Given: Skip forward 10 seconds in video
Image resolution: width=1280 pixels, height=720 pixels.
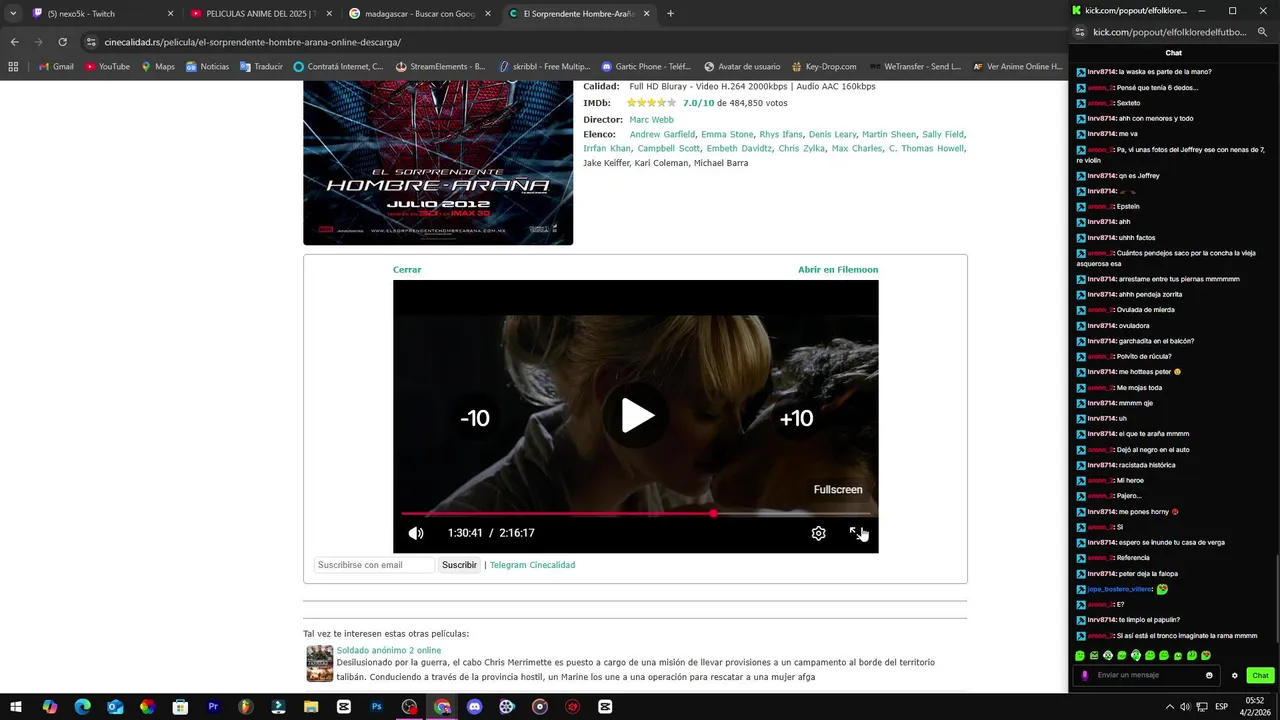Looking at the screenshot, I should click(x=796, y=418).
